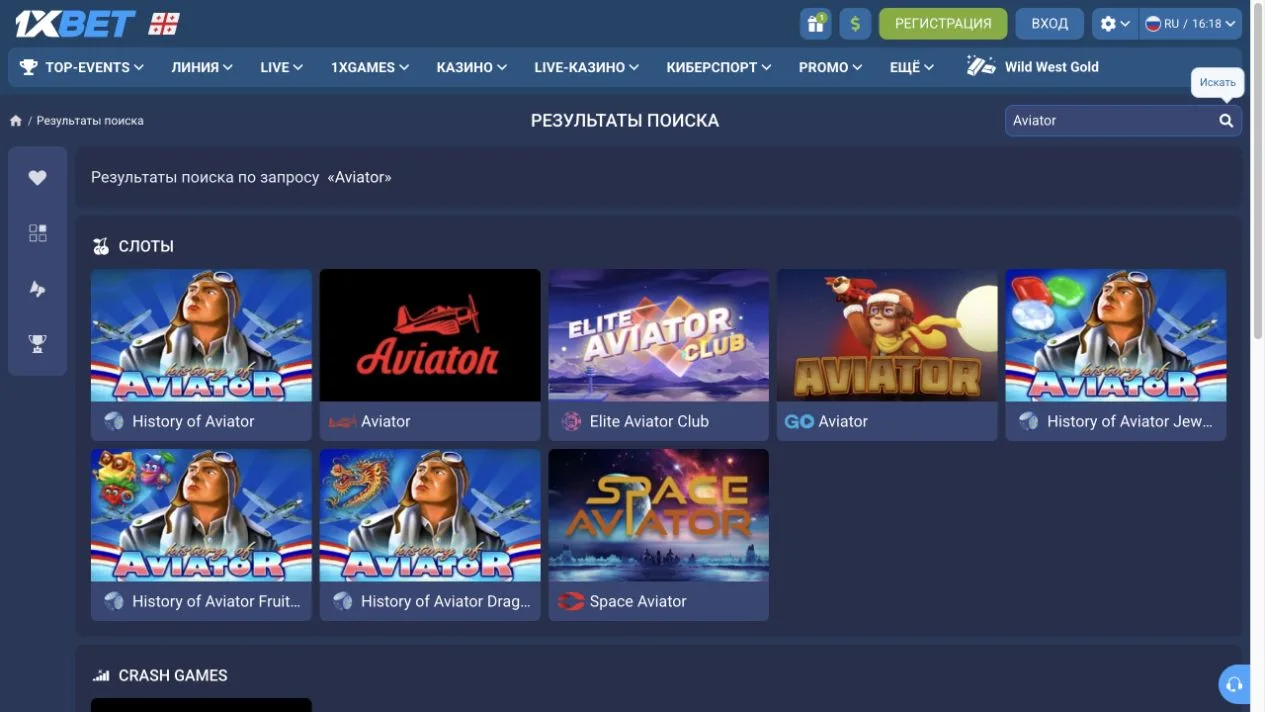Expand the LIVE menu
Viewport: 1265px width, 712px height.
281,67
